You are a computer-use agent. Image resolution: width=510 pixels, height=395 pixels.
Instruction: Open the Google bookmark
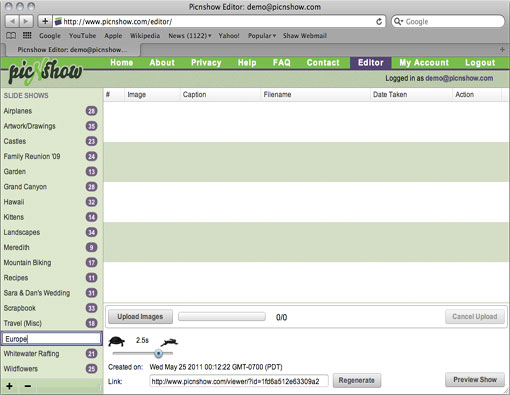(x=50, y=36)
